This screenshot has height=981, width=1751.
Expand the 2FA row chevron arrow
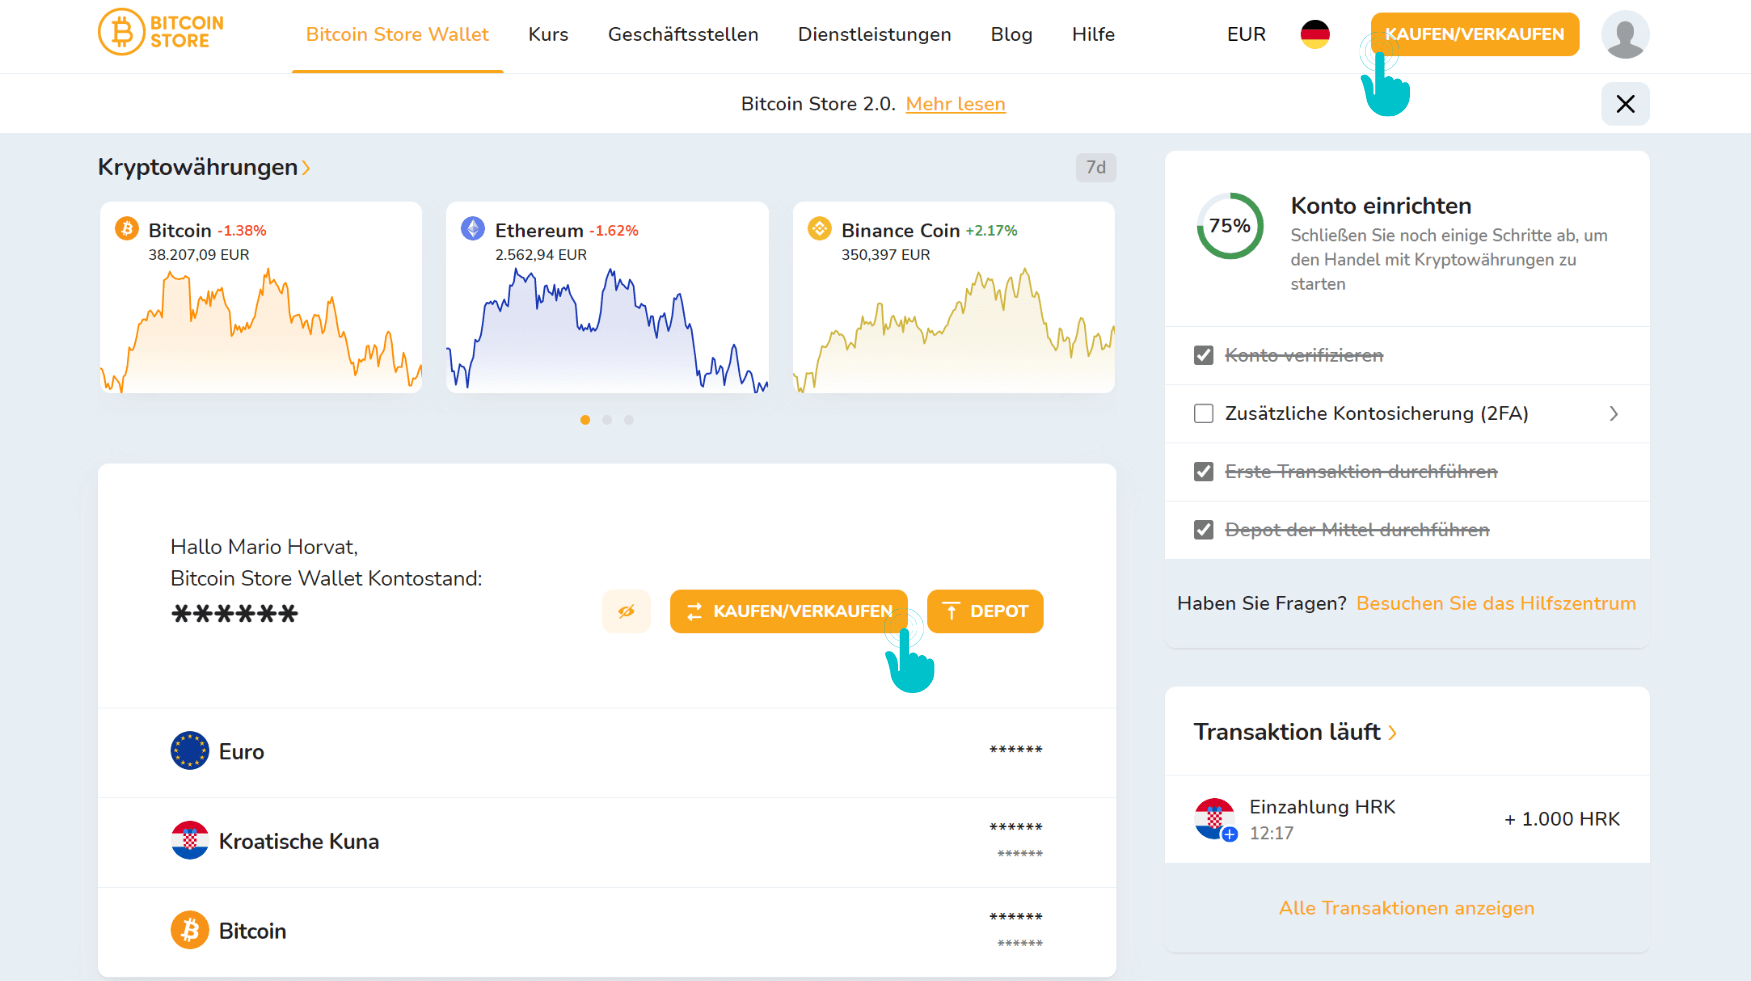(x=1613, y=413)
